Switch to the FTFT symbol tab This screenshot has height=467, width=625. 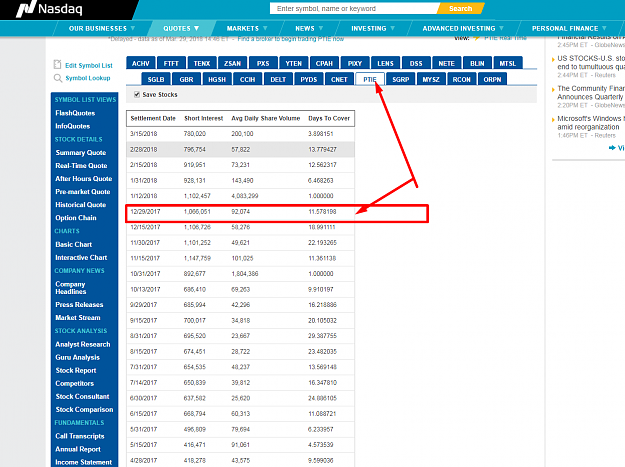coord(171,63)
